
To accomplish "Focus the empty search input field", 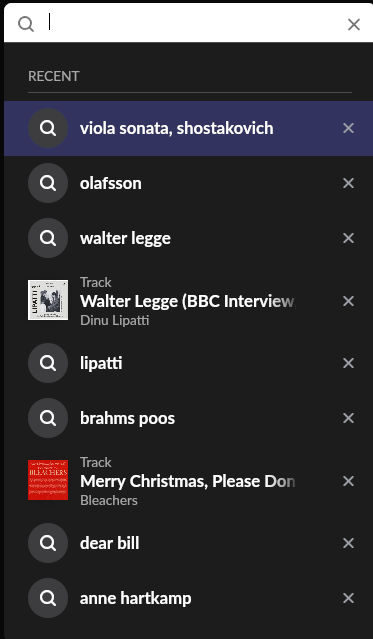I will (194, 23).
